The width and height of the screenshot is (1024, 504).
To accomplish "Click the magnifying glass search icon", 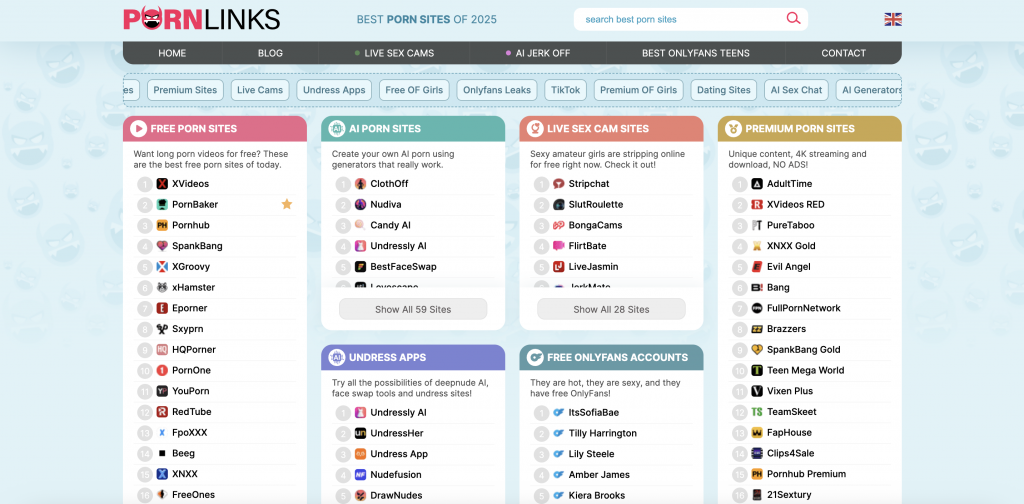I will [793, 19].
